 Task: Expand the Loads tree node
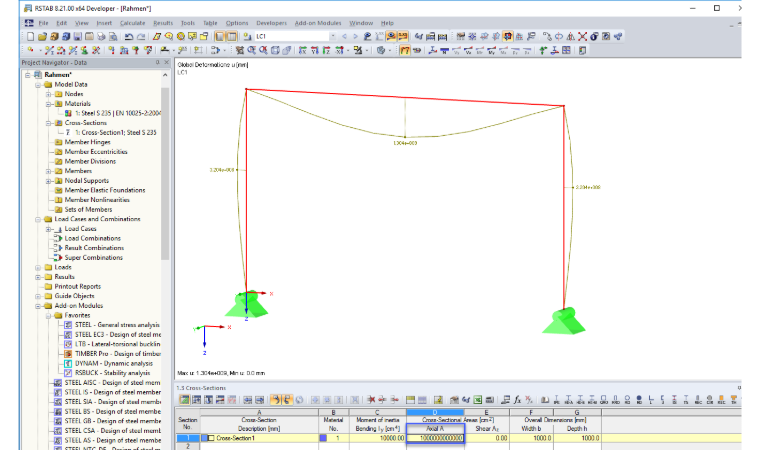tap(38, 267)
